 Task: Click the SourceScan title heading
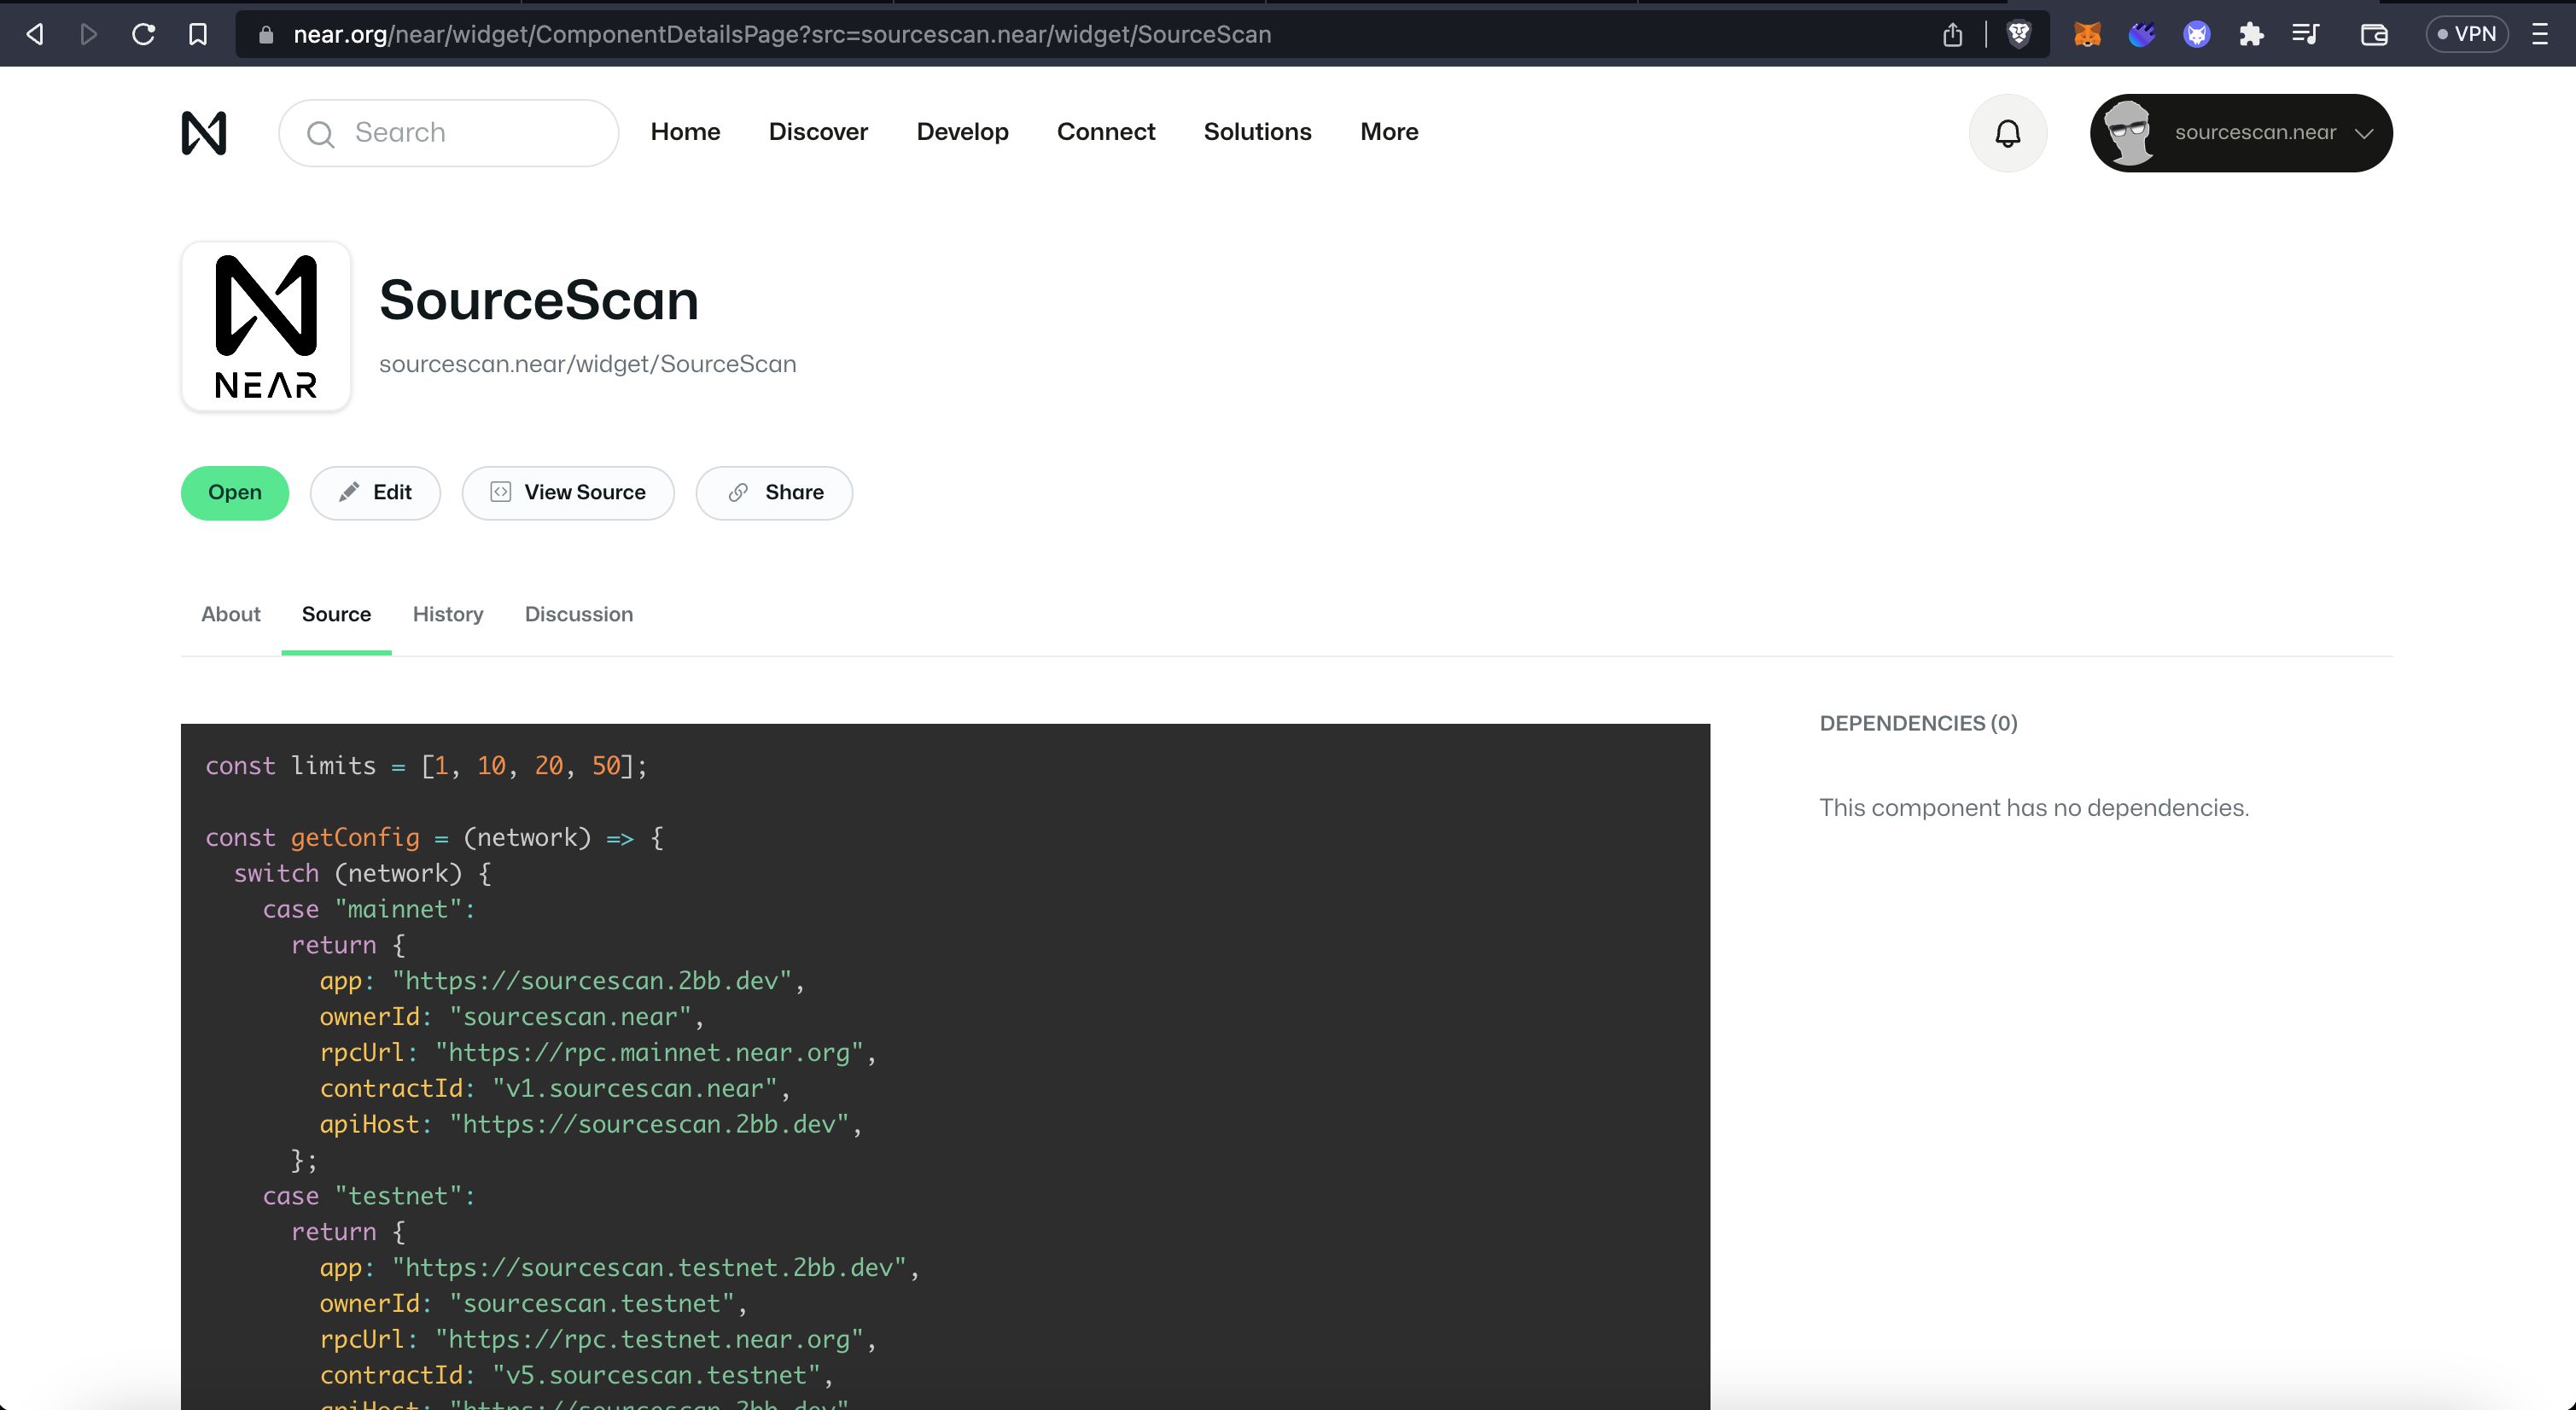[539, 300]
